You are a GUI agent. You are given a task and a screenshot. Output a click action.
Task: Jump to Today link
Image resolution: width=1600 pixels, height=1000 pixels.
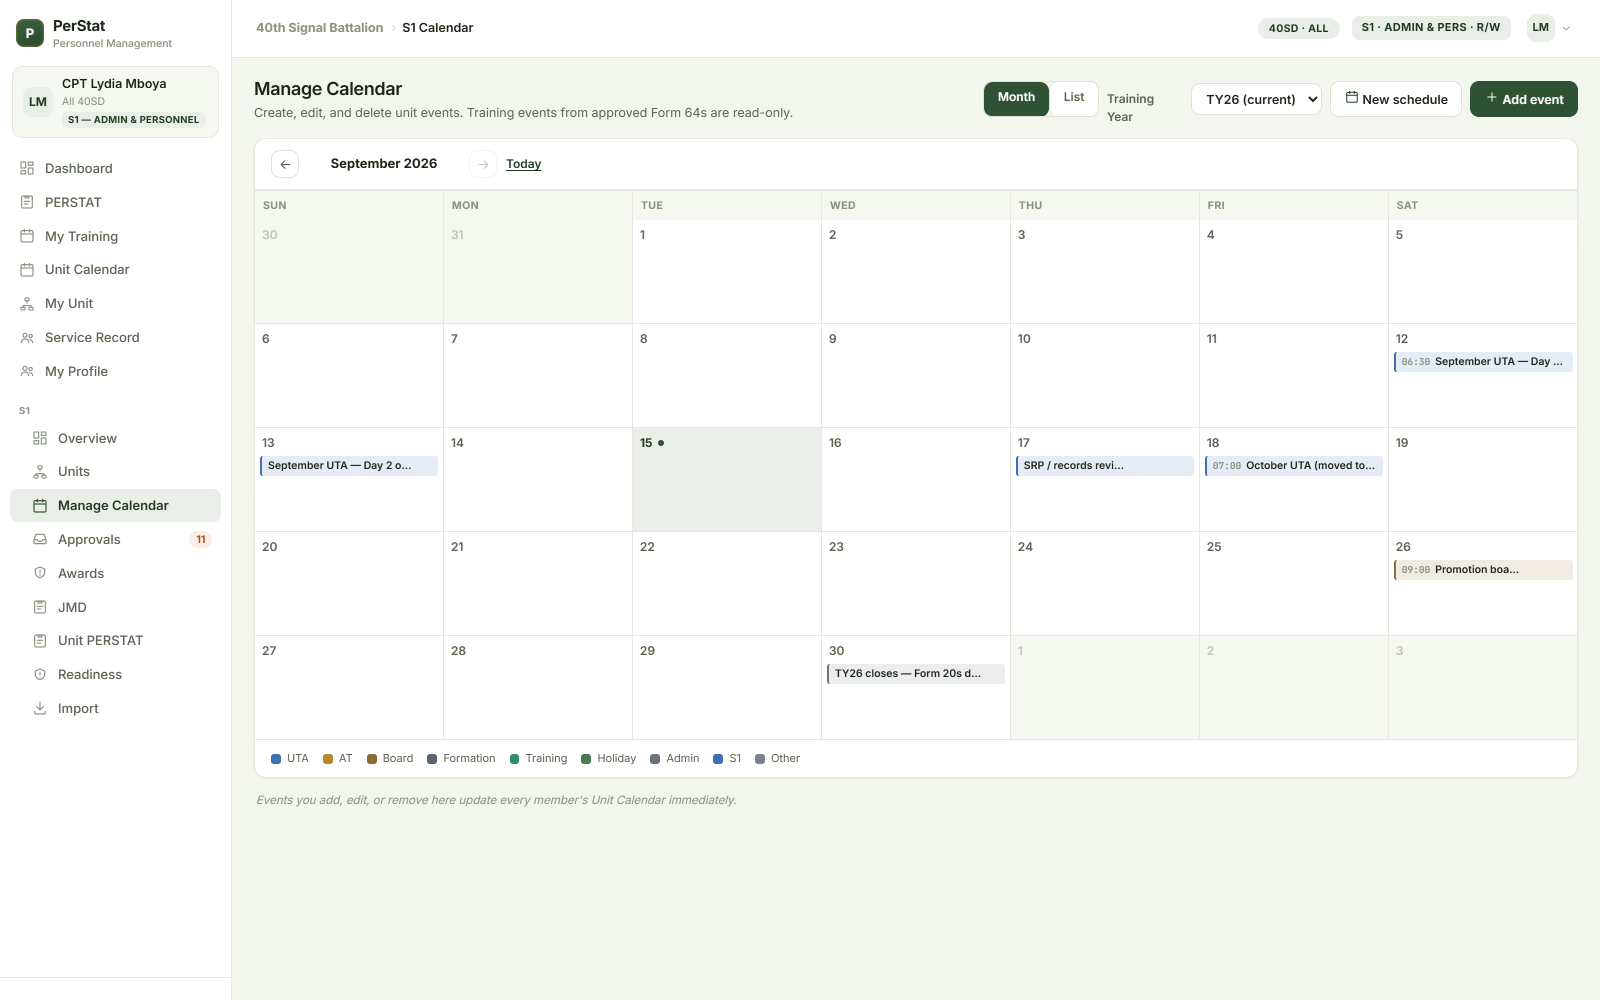coord(523,164)
